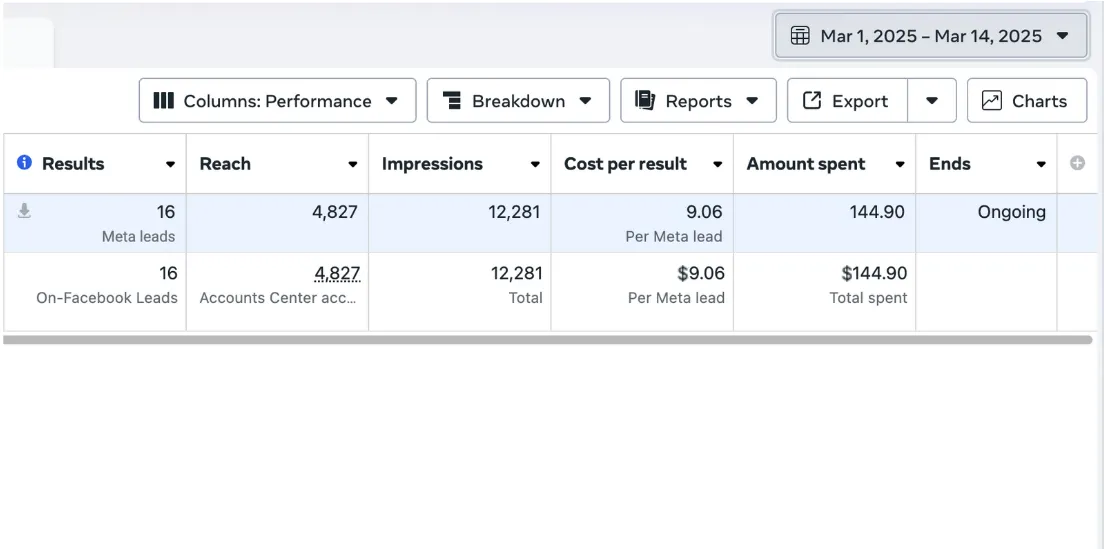This screenshot has height=549, width=1104.
Task: Open the extra Export options arrow
Action: pos(932,101)
